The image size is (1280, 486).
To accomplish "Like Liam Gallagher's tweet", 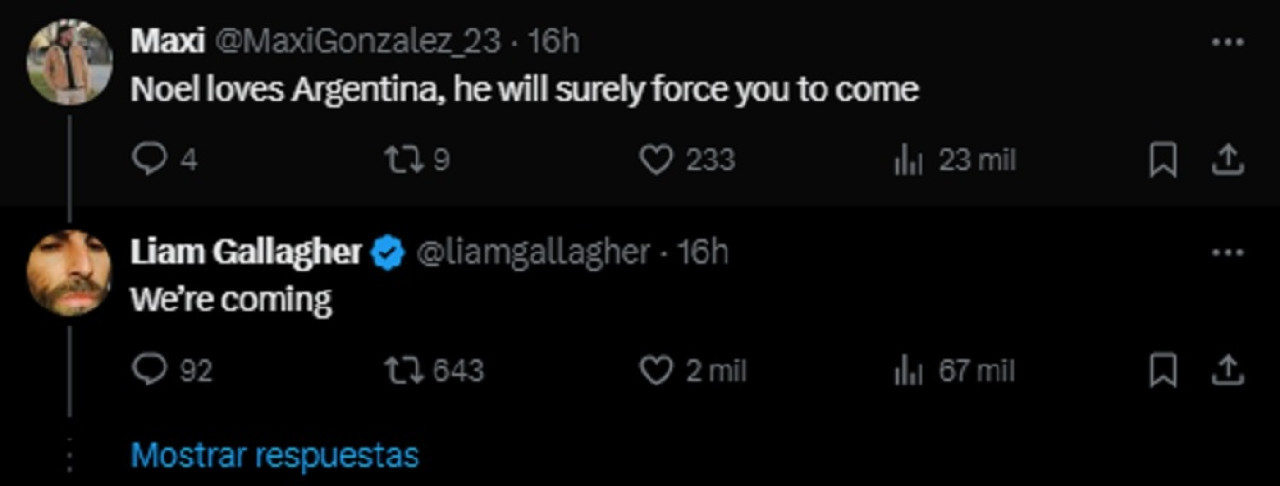I will click(656, 371).
